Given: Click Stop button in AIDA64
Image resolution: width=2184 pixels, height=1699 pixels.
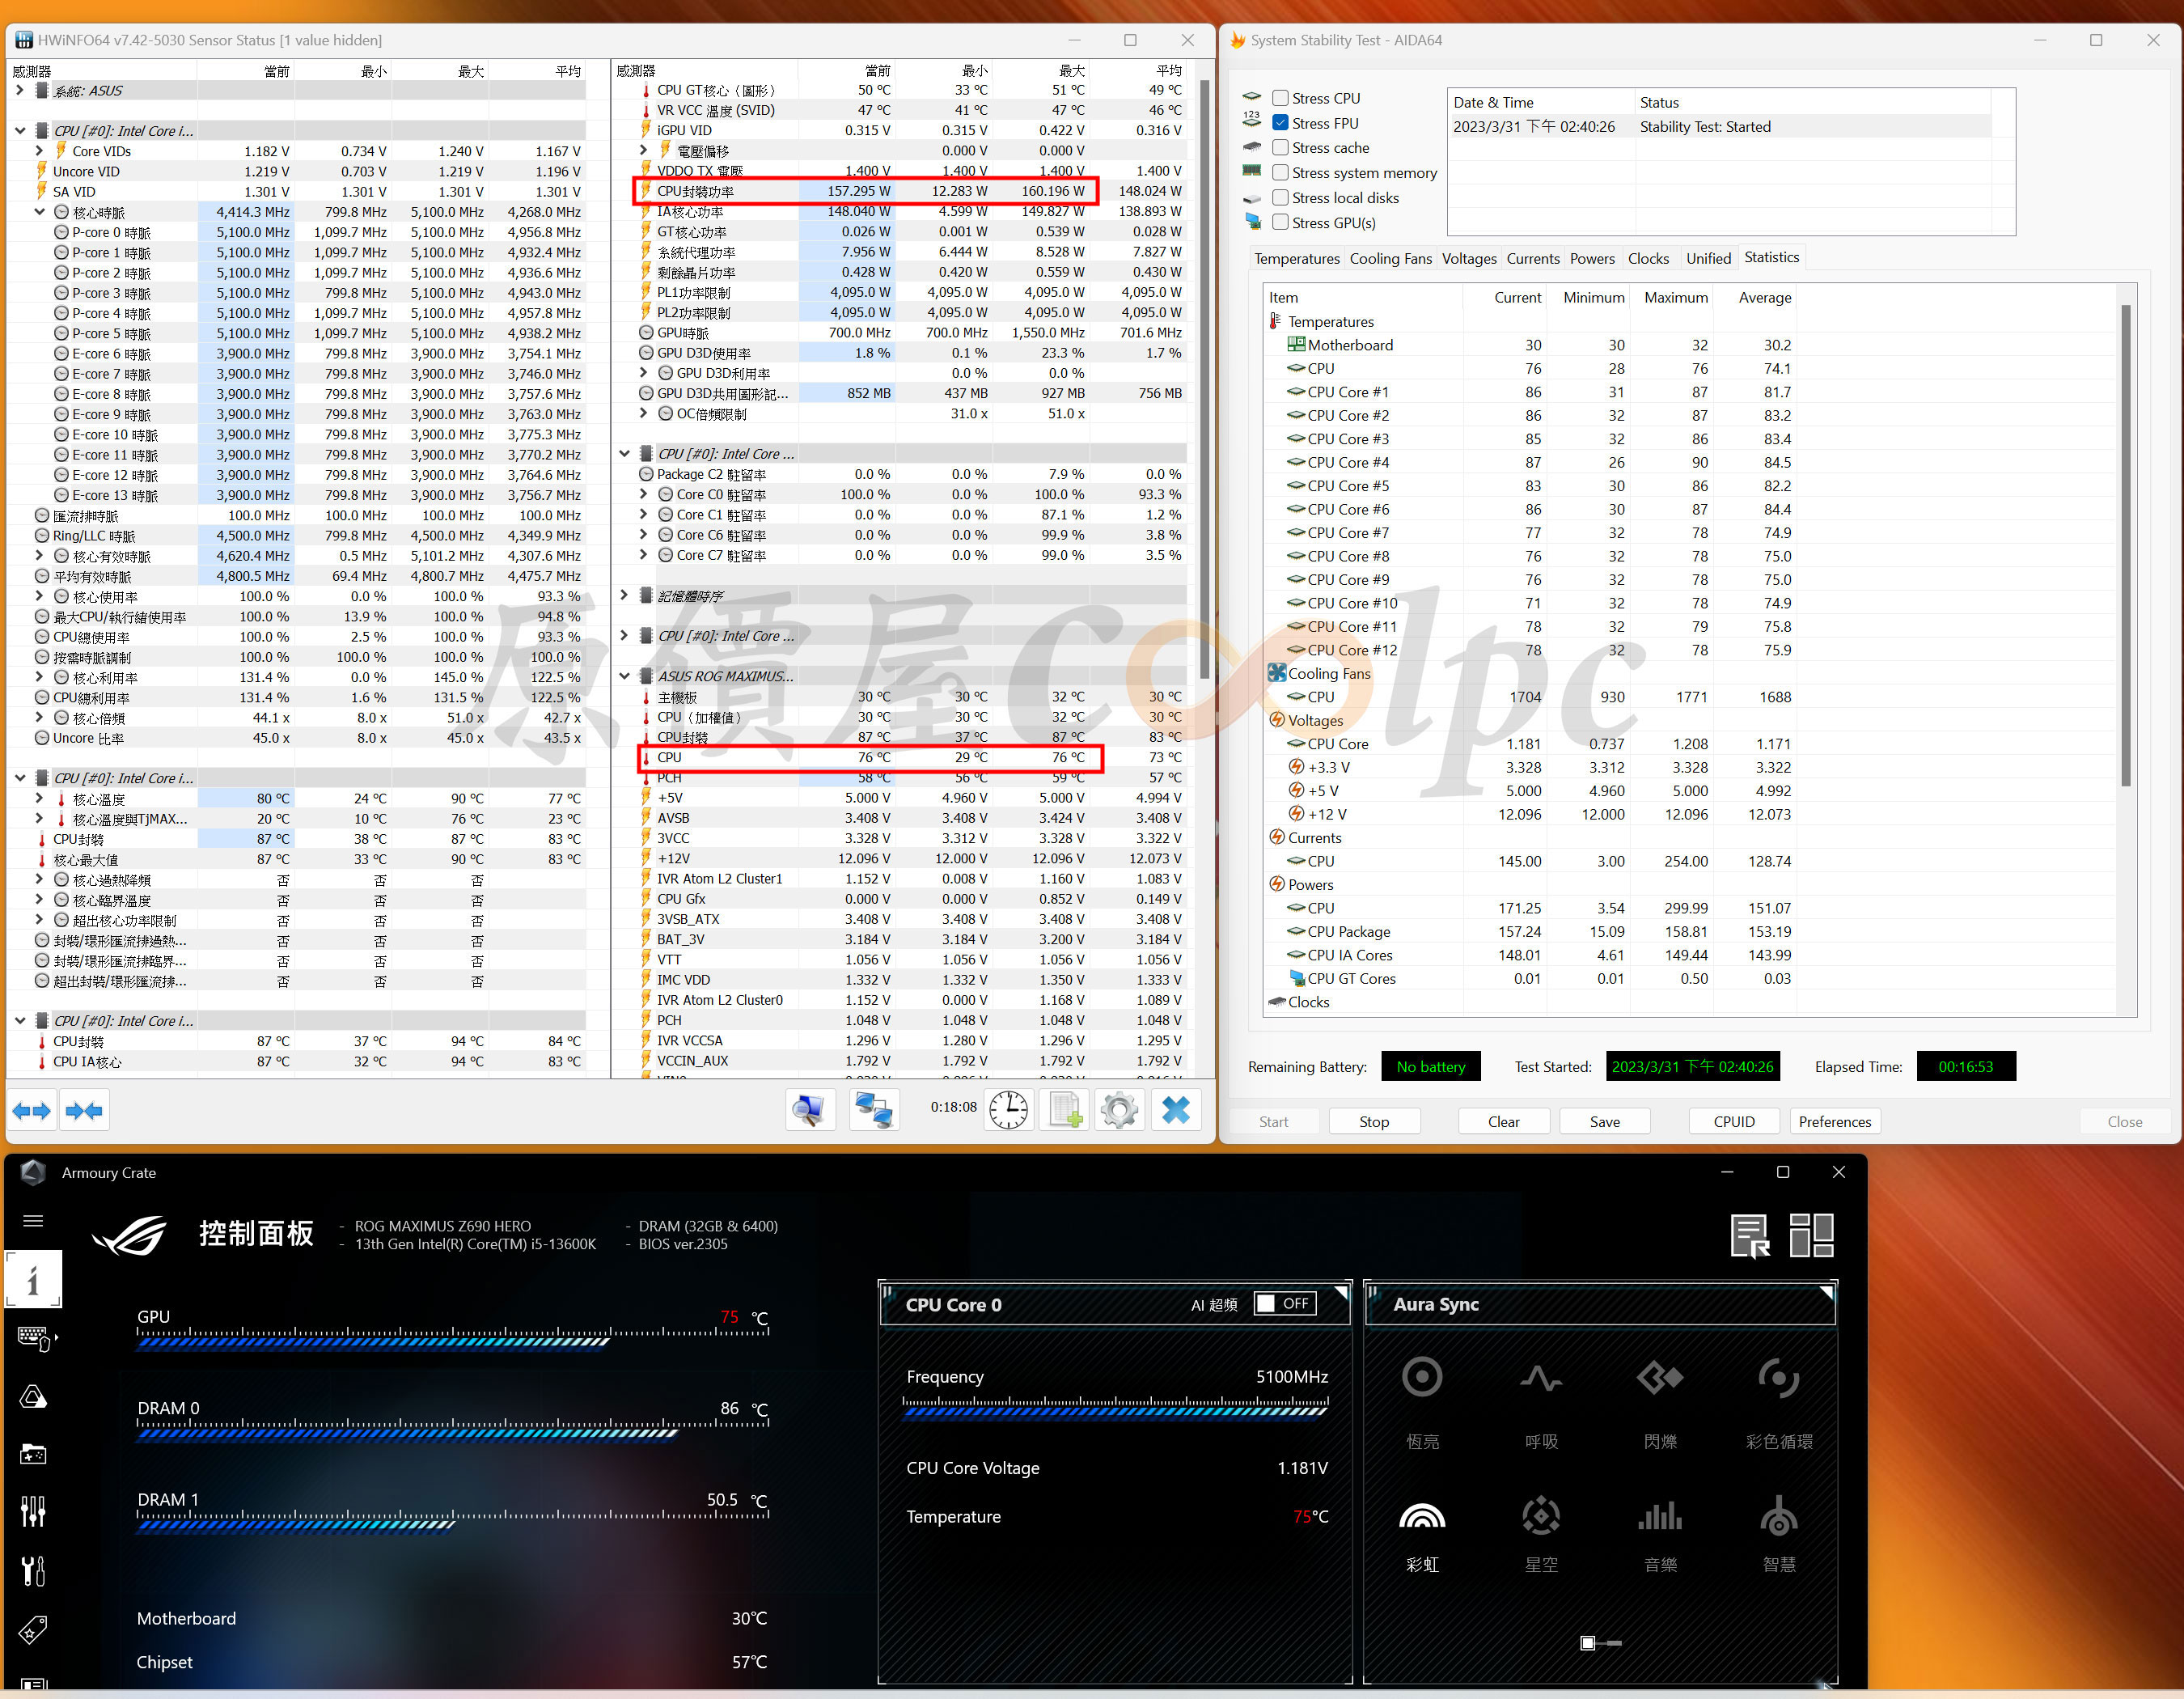Looking at the screenshot, I should (1373, 1121).
